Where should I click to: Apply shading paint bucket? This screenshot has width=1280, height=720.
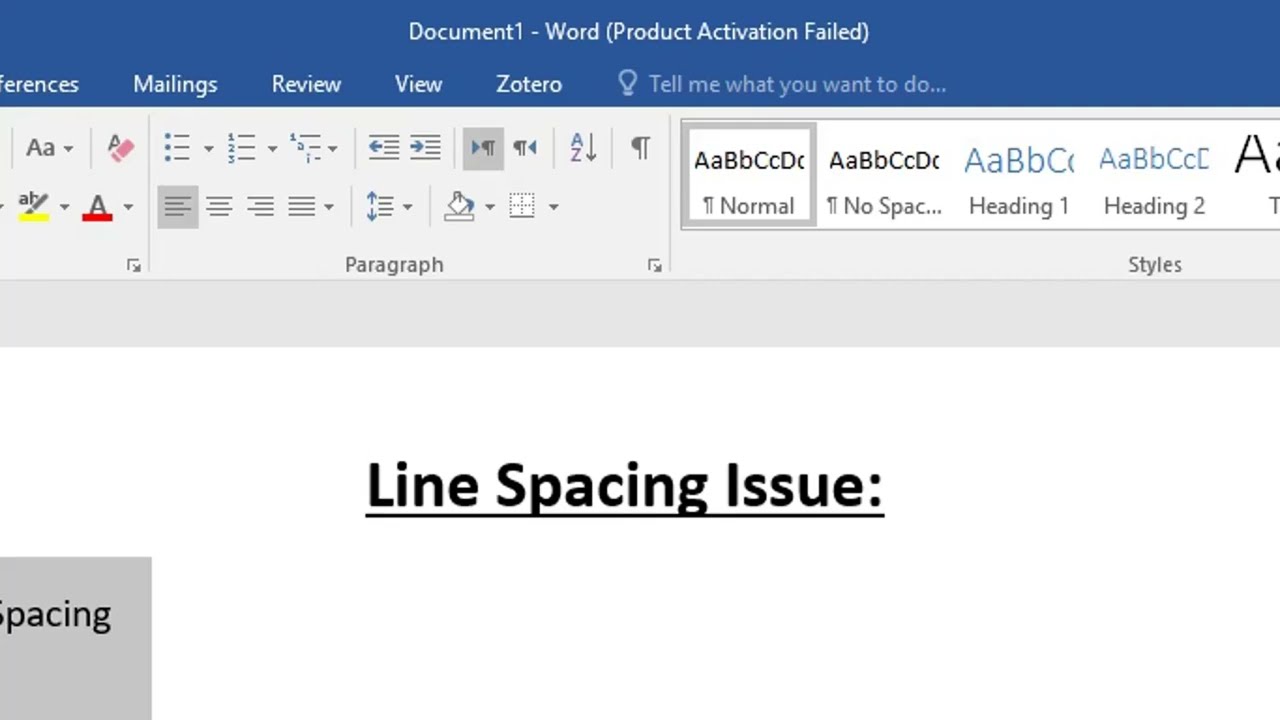pyautogui.click(x=460, y=207)
